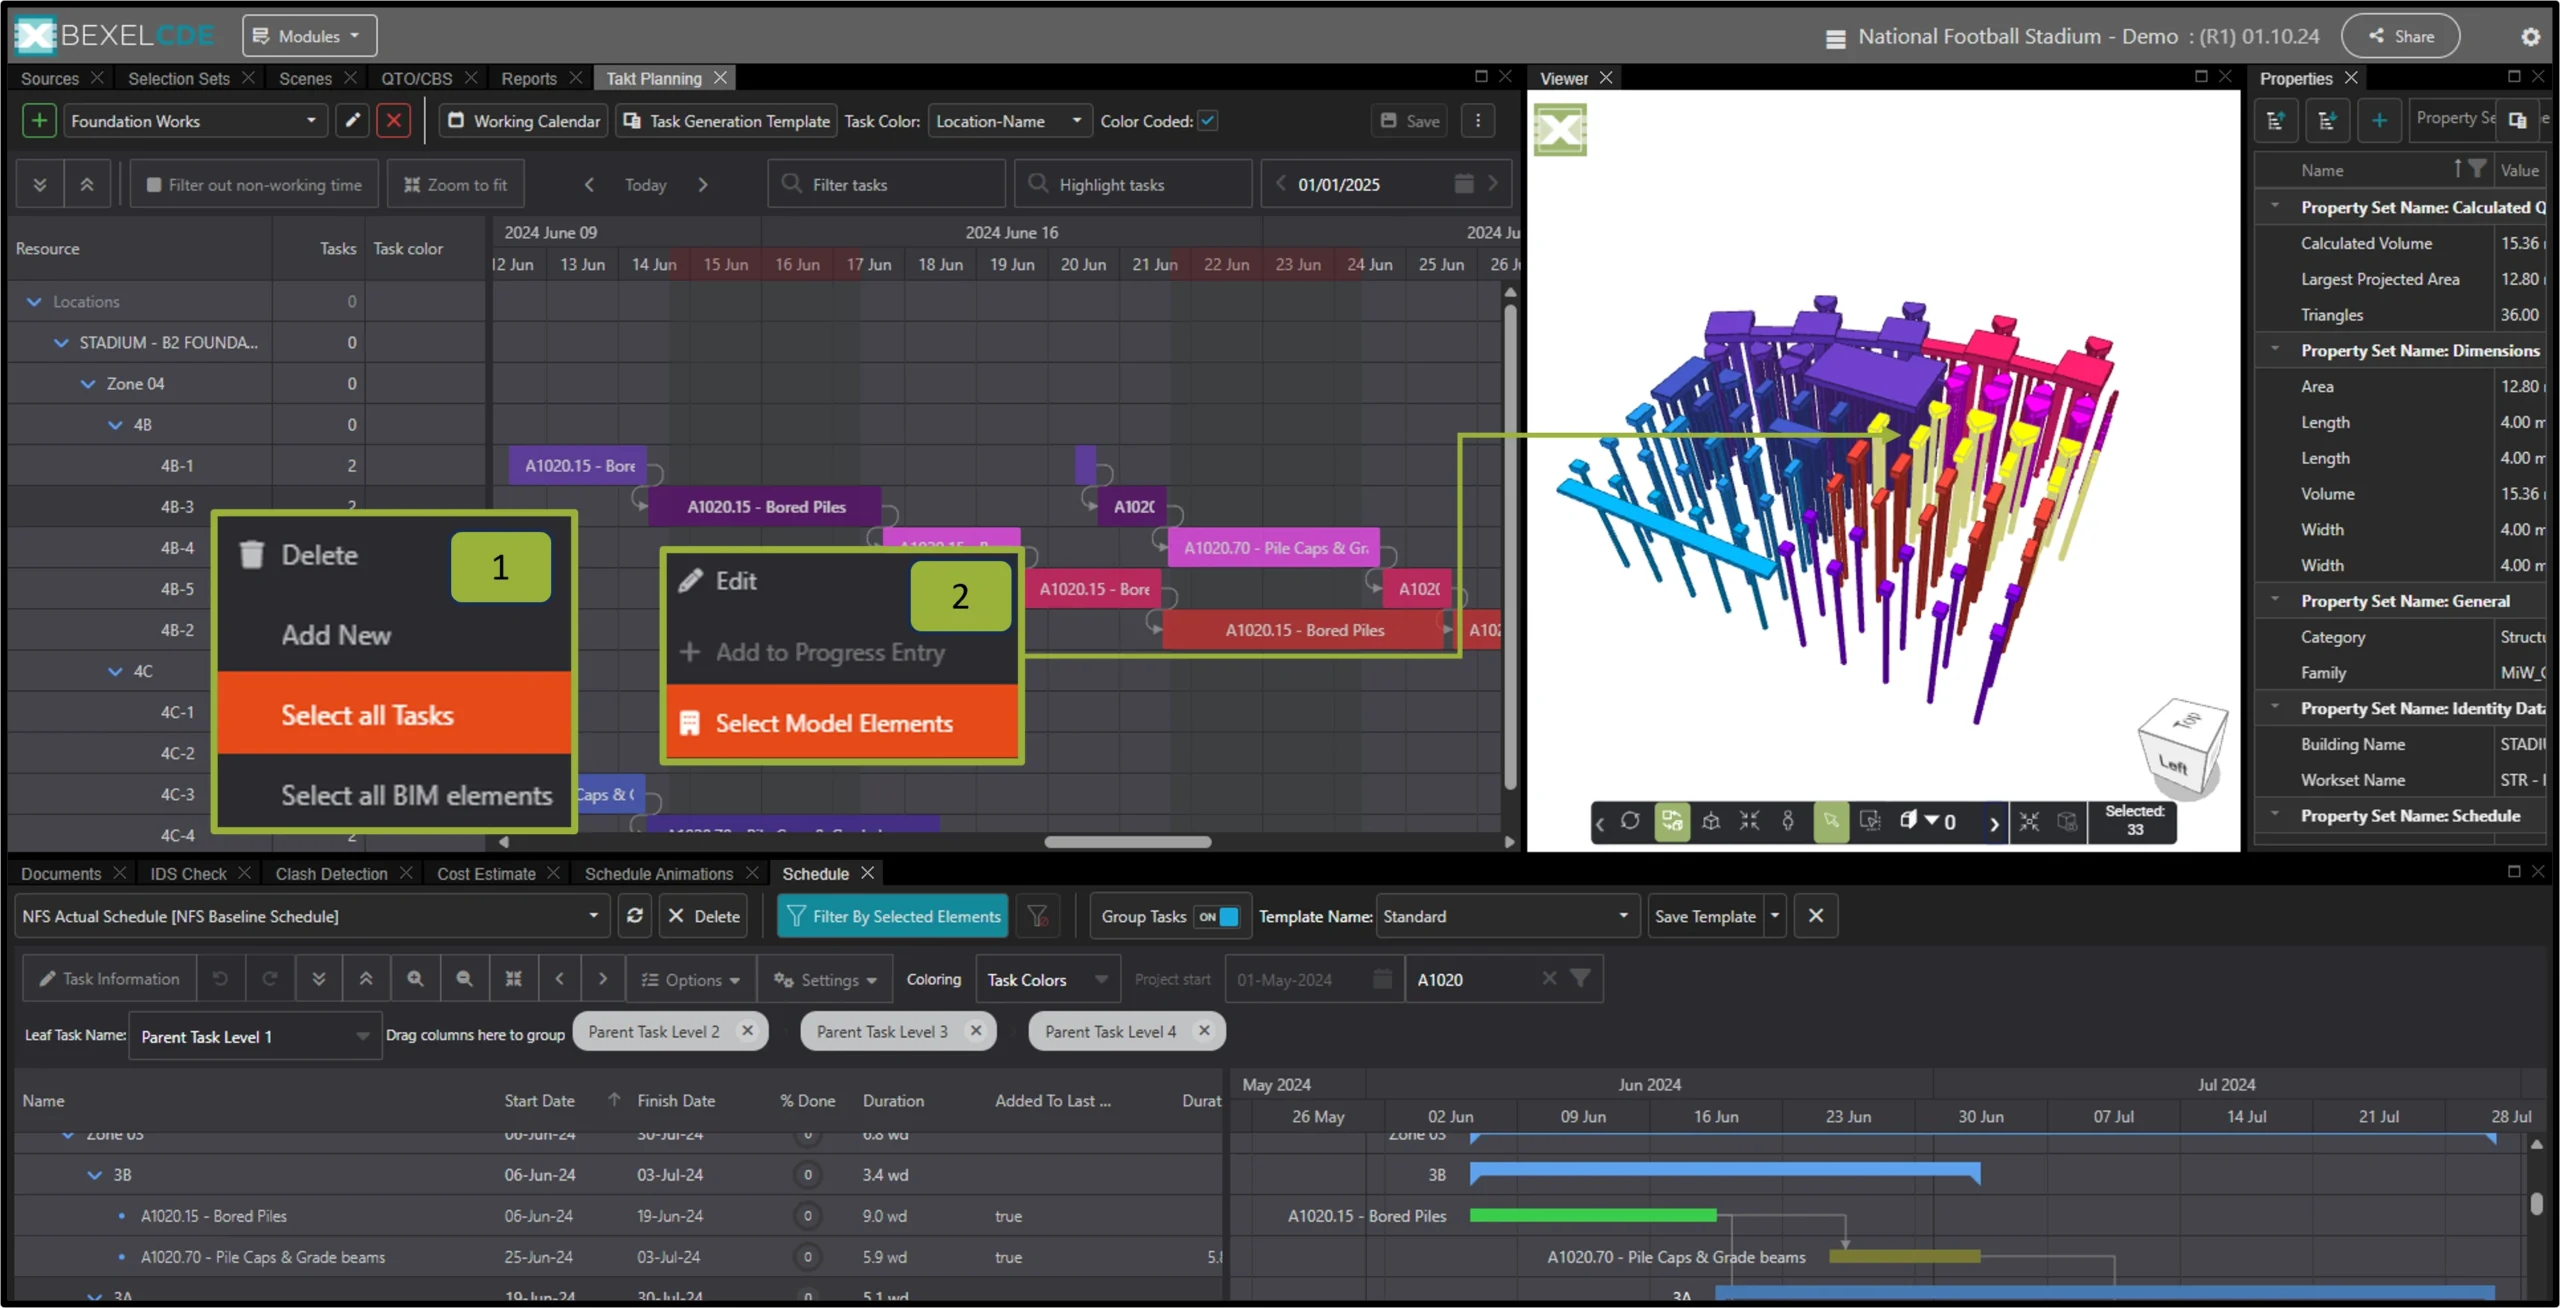Open Leaf Task Name level dropdown
Viewport: 2560px width, 1308px height.
click(254, 1037)
